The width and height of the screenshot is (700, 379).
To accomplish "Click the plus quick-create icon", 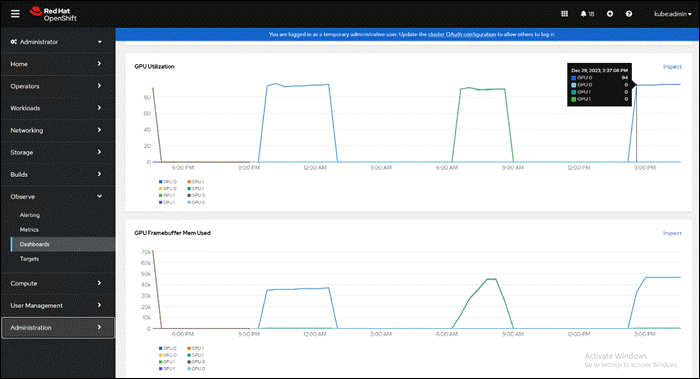I will point(610,14).
